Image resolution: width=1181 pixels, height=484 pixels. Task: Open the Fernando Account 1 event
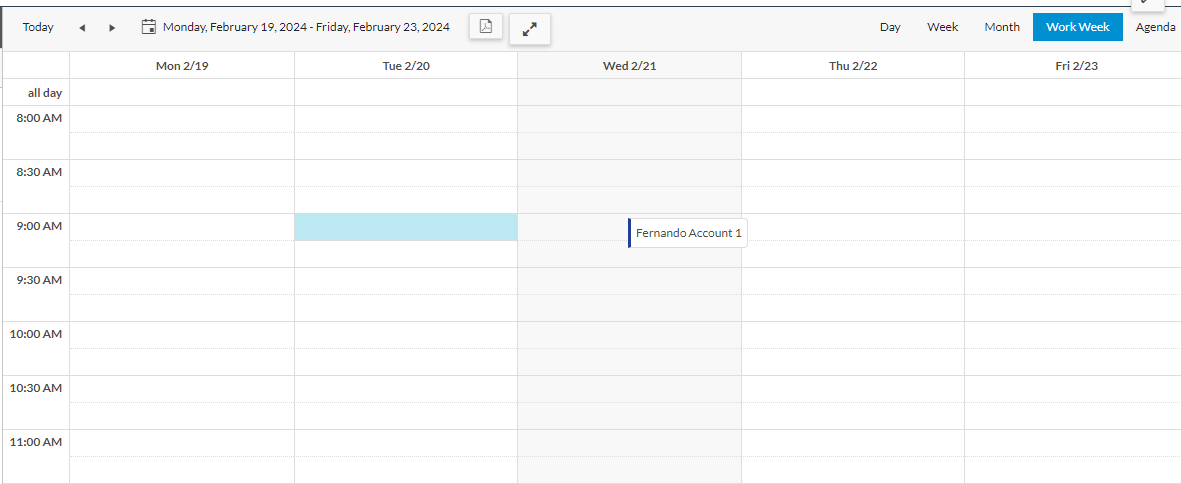tap(688, 233)
